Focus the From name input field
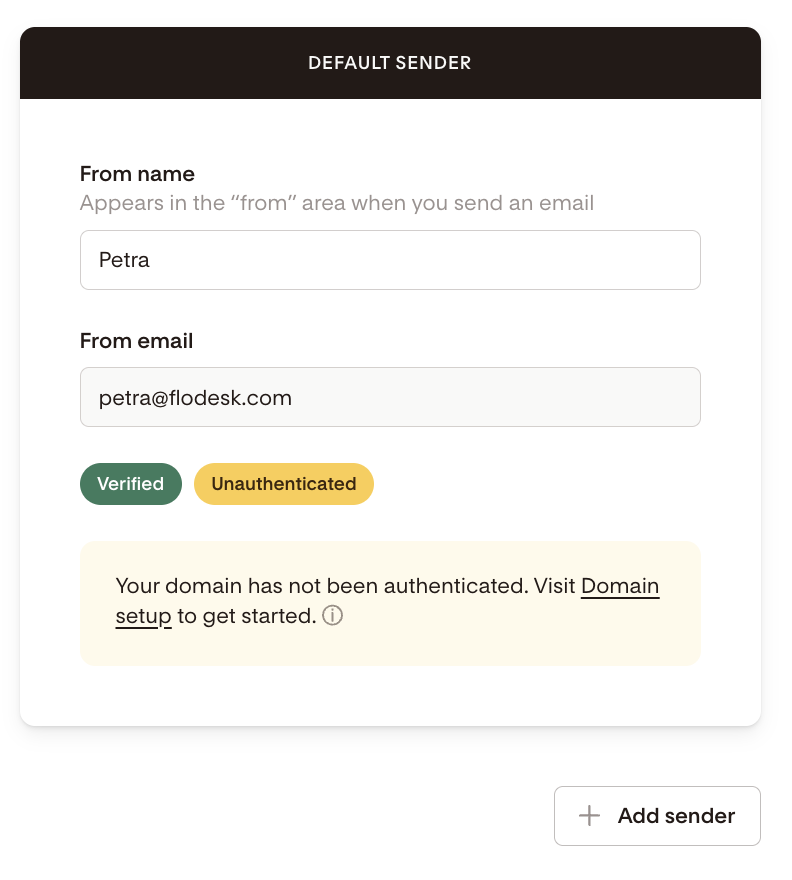 390,260
